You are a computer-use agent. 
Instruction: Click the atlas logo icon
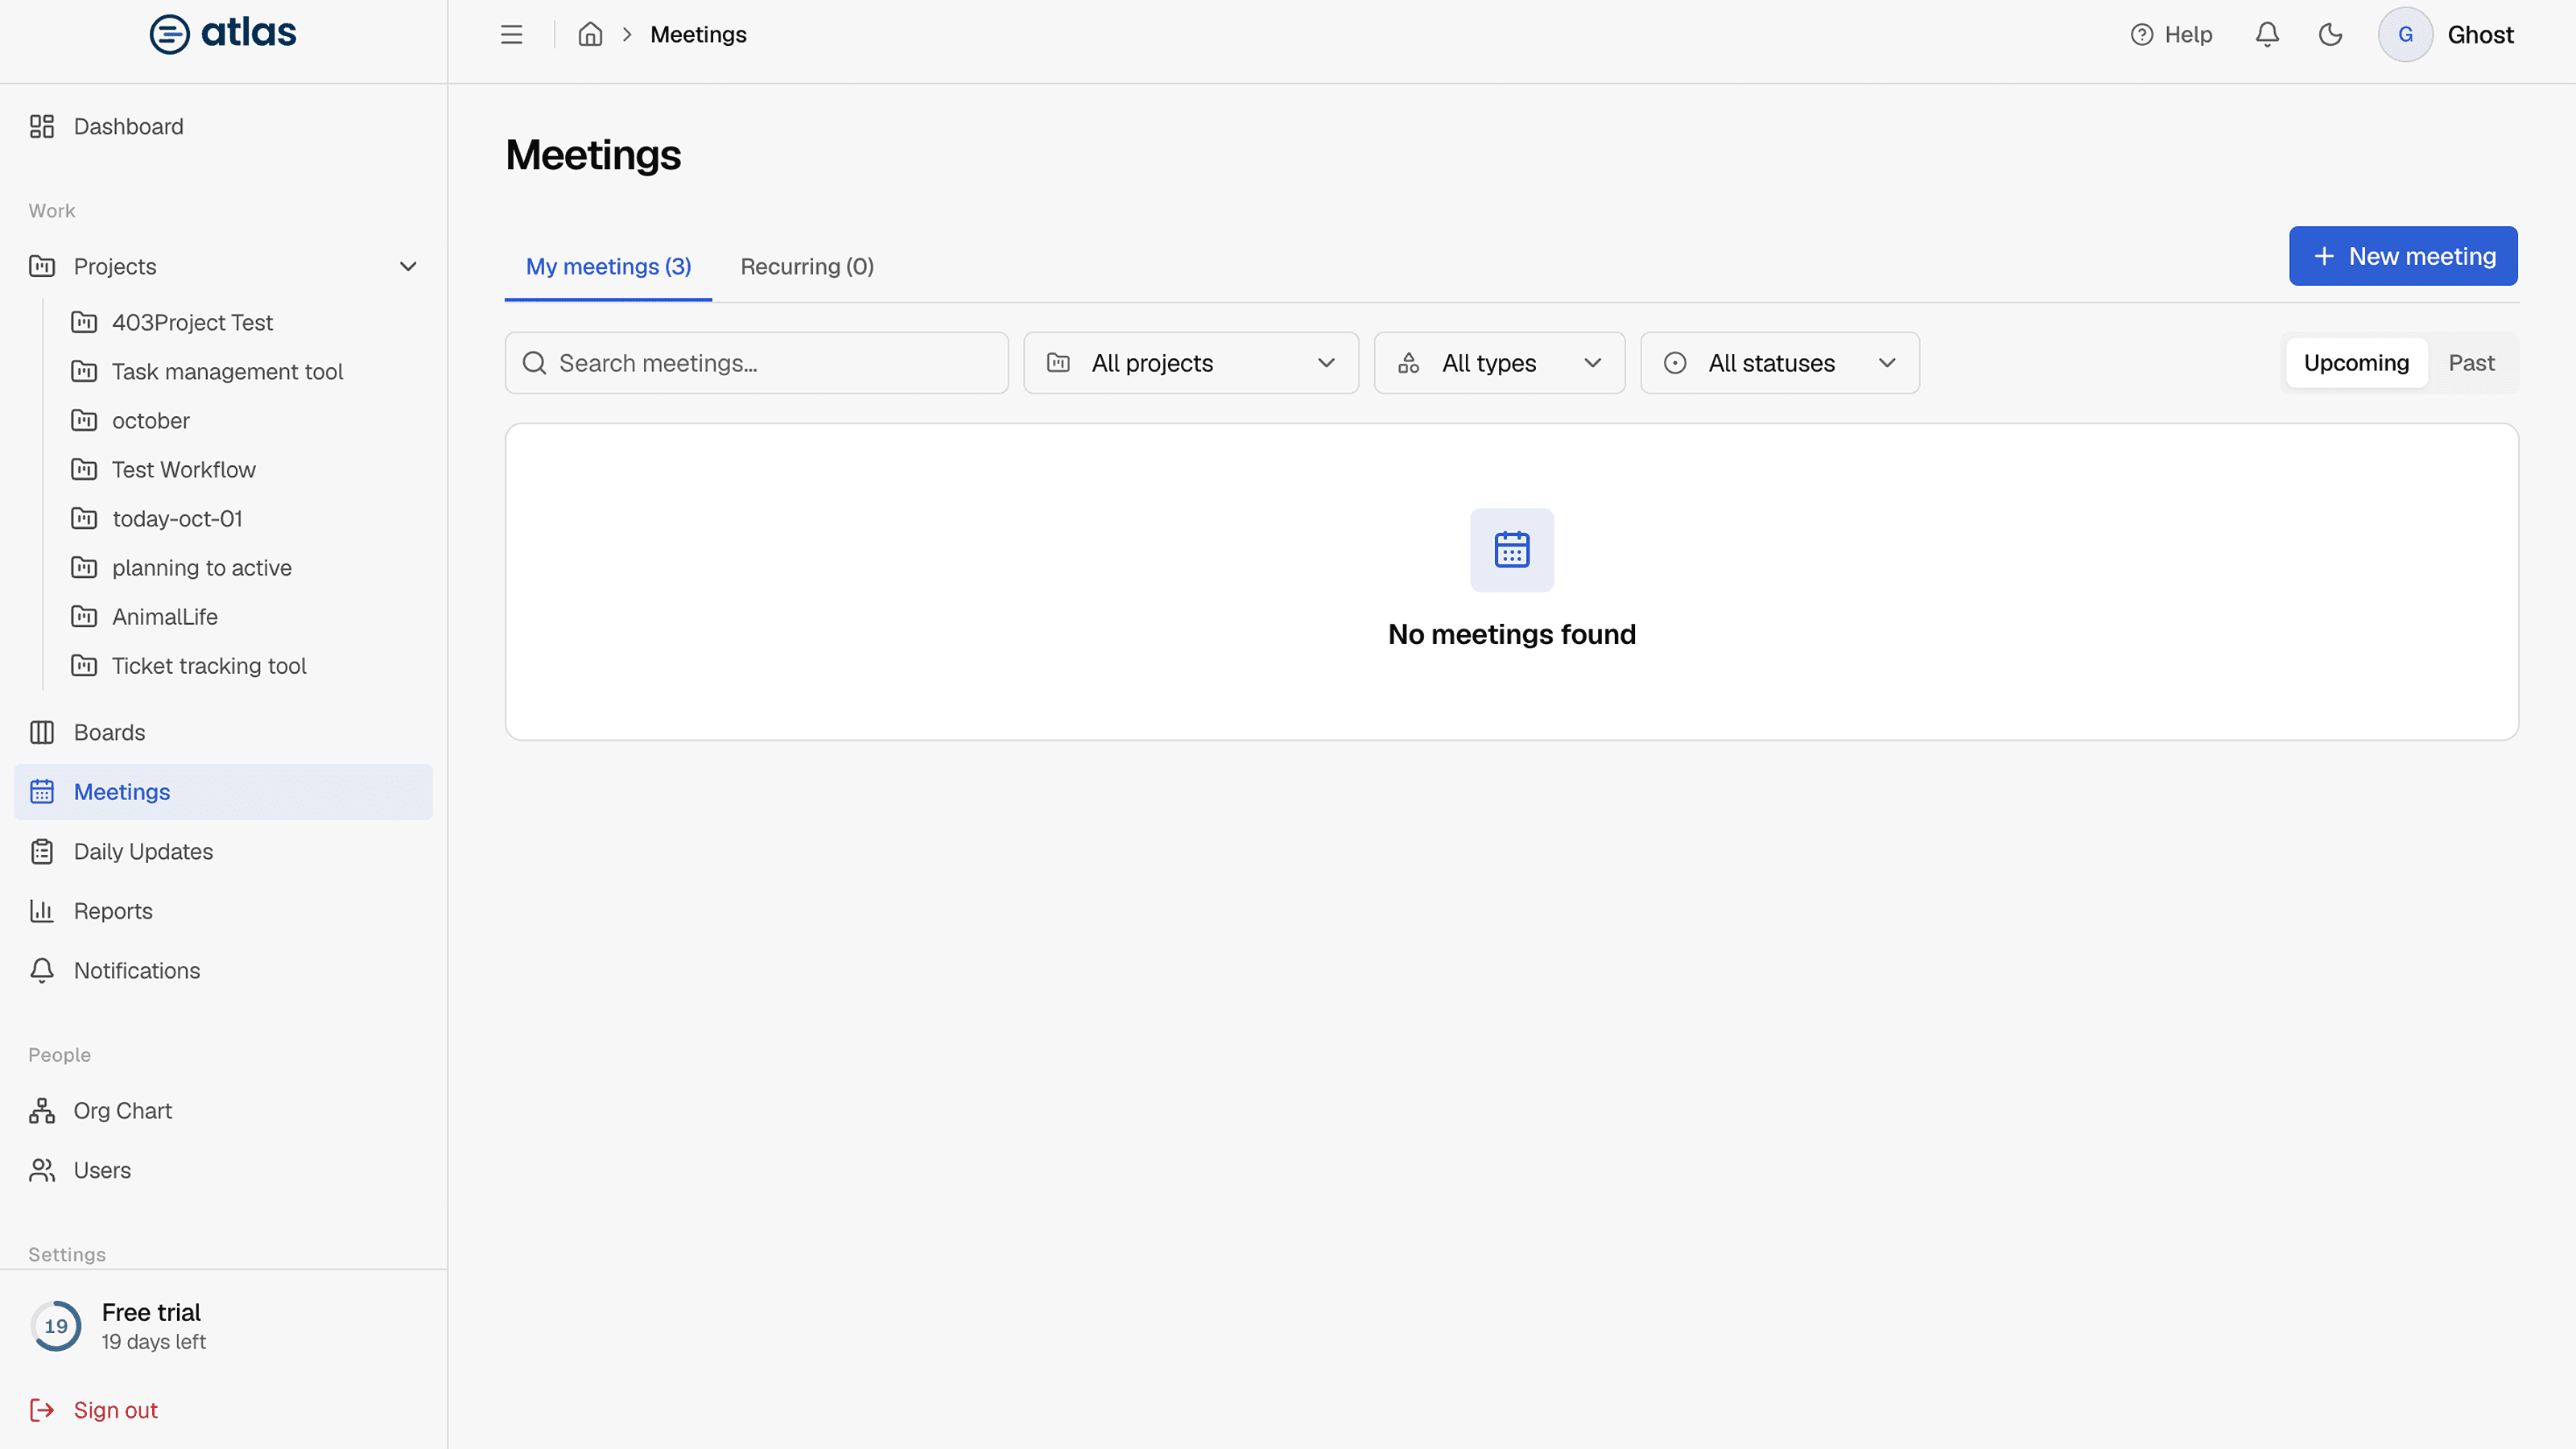[x=169, y=34]
